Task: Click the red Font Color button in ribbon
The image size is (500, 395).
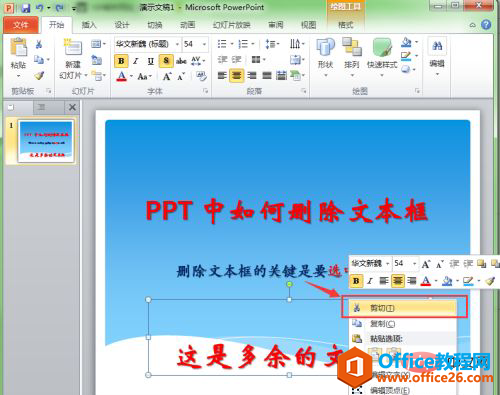Action: 122,77
